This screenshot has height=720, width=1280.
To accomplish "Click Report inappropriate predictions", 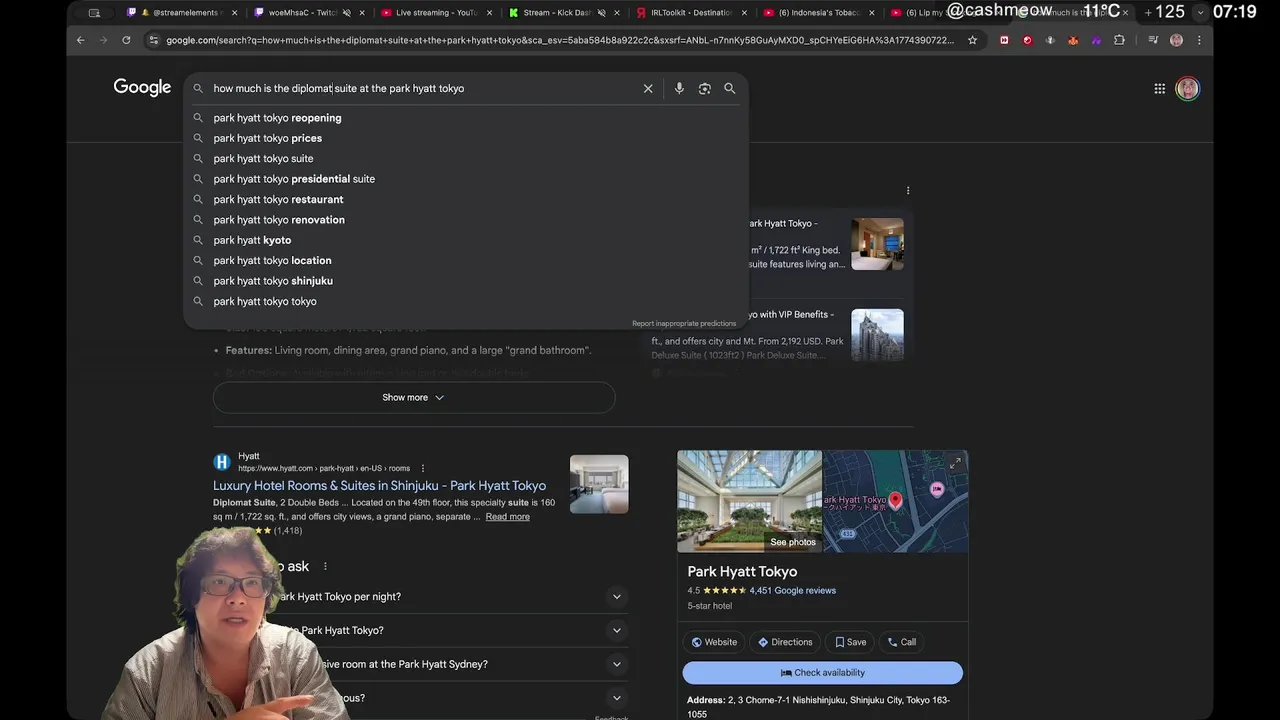I will 684,323.
